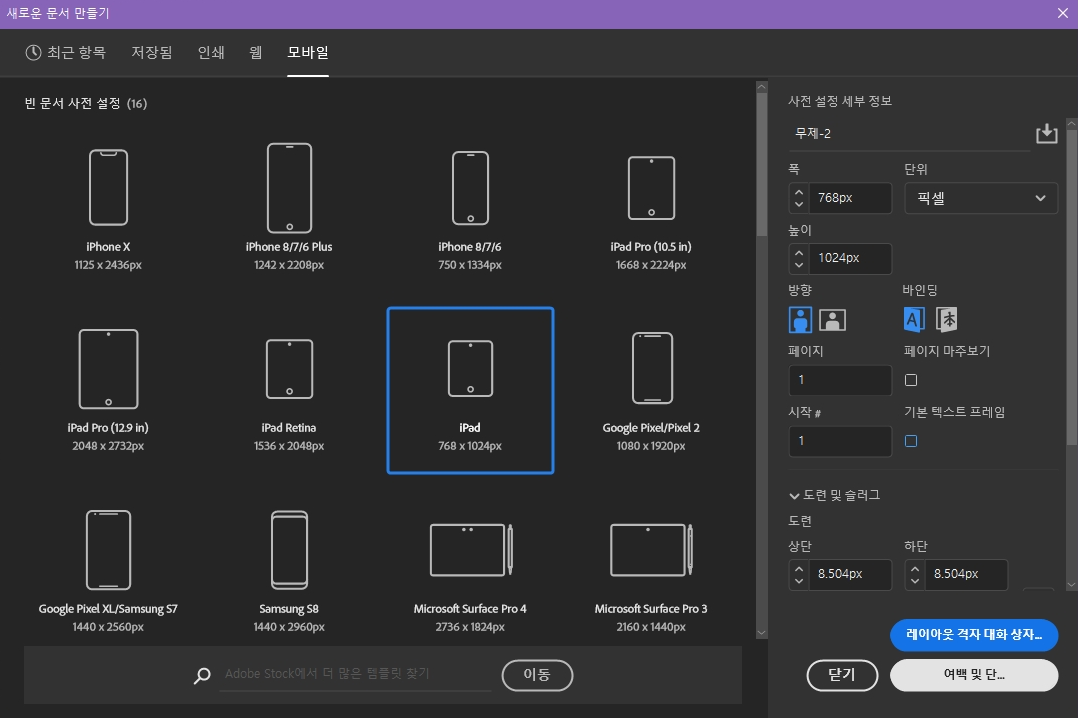Click the Adobe Stock template search field
1078x718 pixels.
tap(355, 674)
